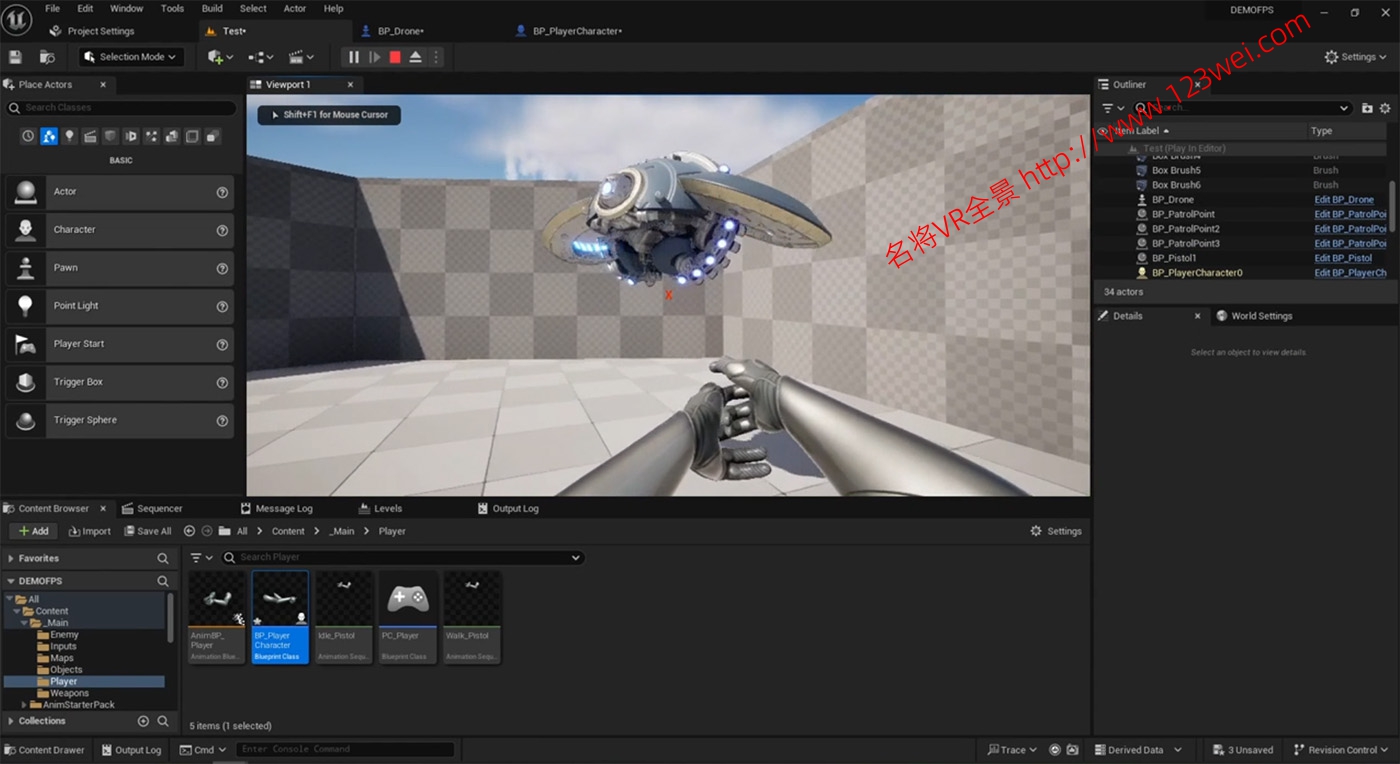Open the Outliner settings gear icon
Viewport: 1400px width, 764px height.
click(x=1386, y=108)
